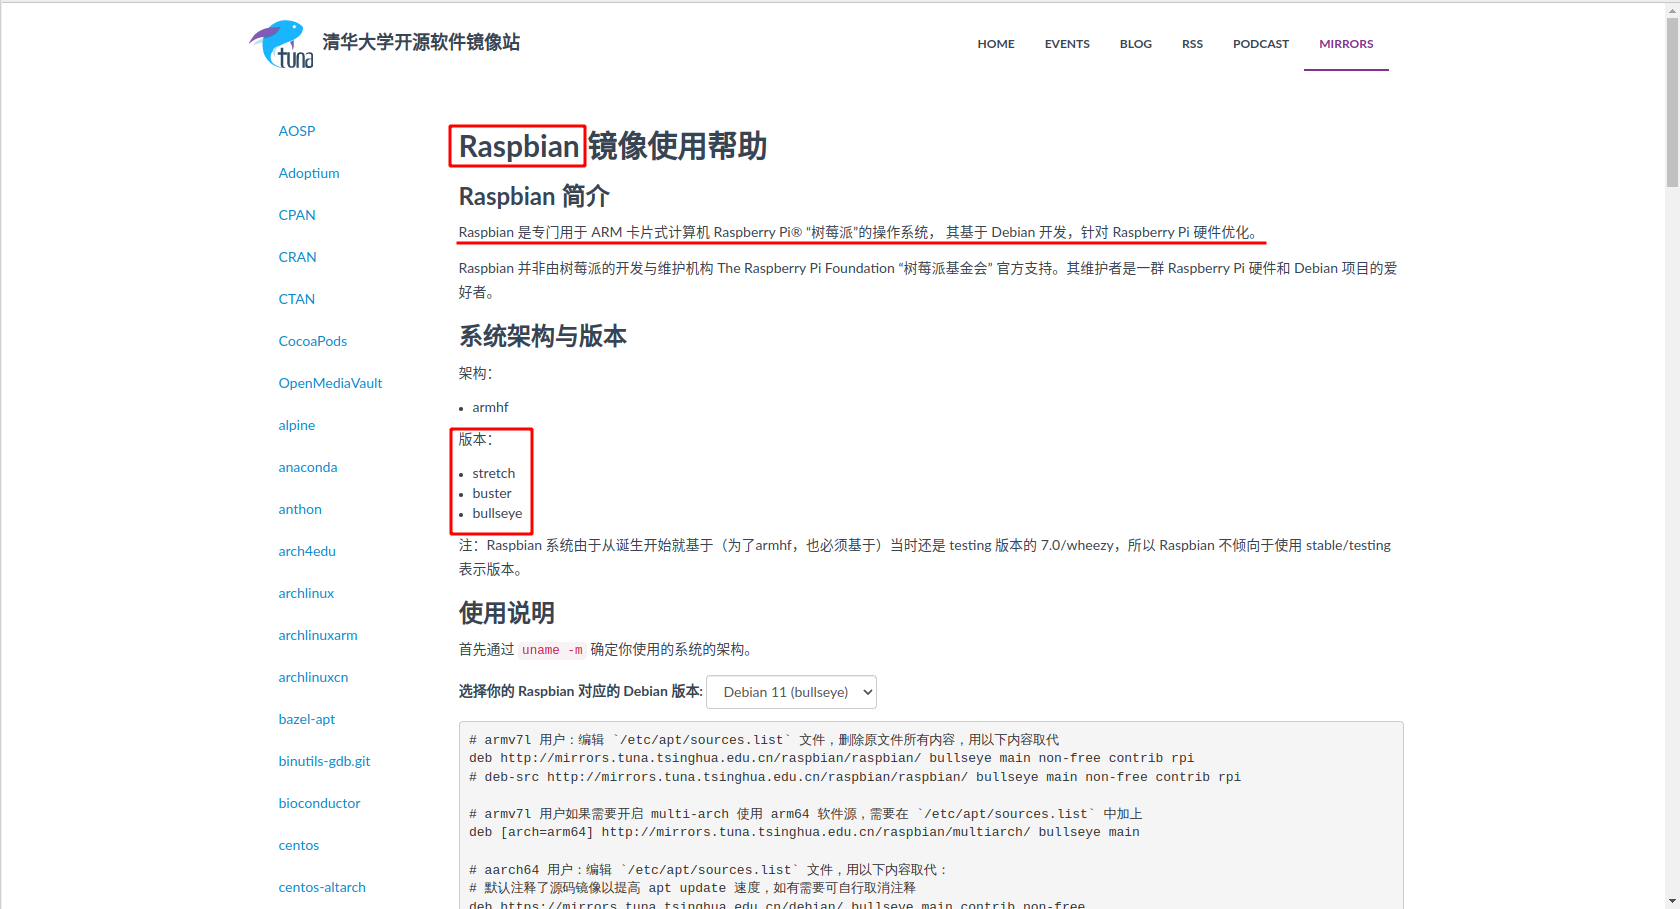Screen dimensions: 1680x909
Task: Open bioconductor mirror help
Action: click(x=320, y=803)
